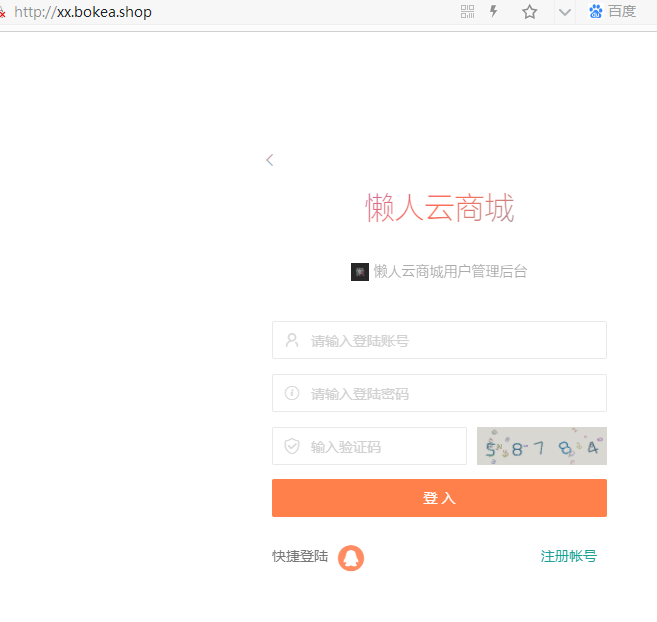Click the QR code icon in address bar
This screenshot has height=622, width=657.
click(x=467, y=12)
